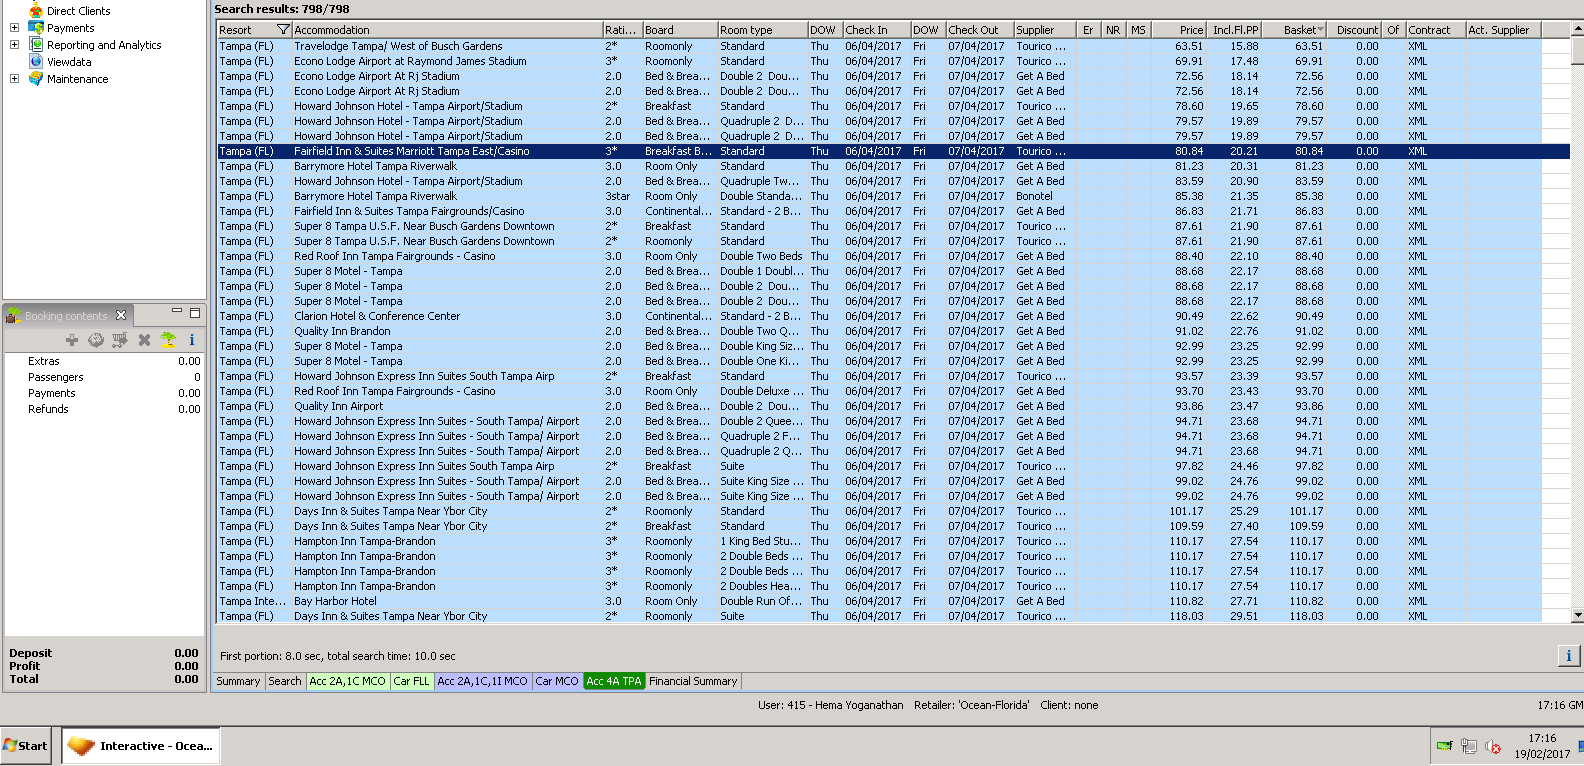
Task: Click the info button below the results table
Action: point(1568,656)
